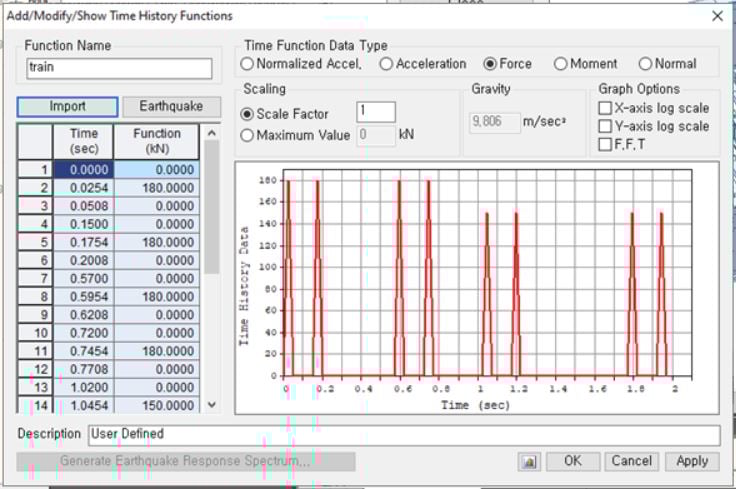This screenshot has height=489, width=736.
Task: Select row header 10 in the table
Action: [x=35, y=333]
